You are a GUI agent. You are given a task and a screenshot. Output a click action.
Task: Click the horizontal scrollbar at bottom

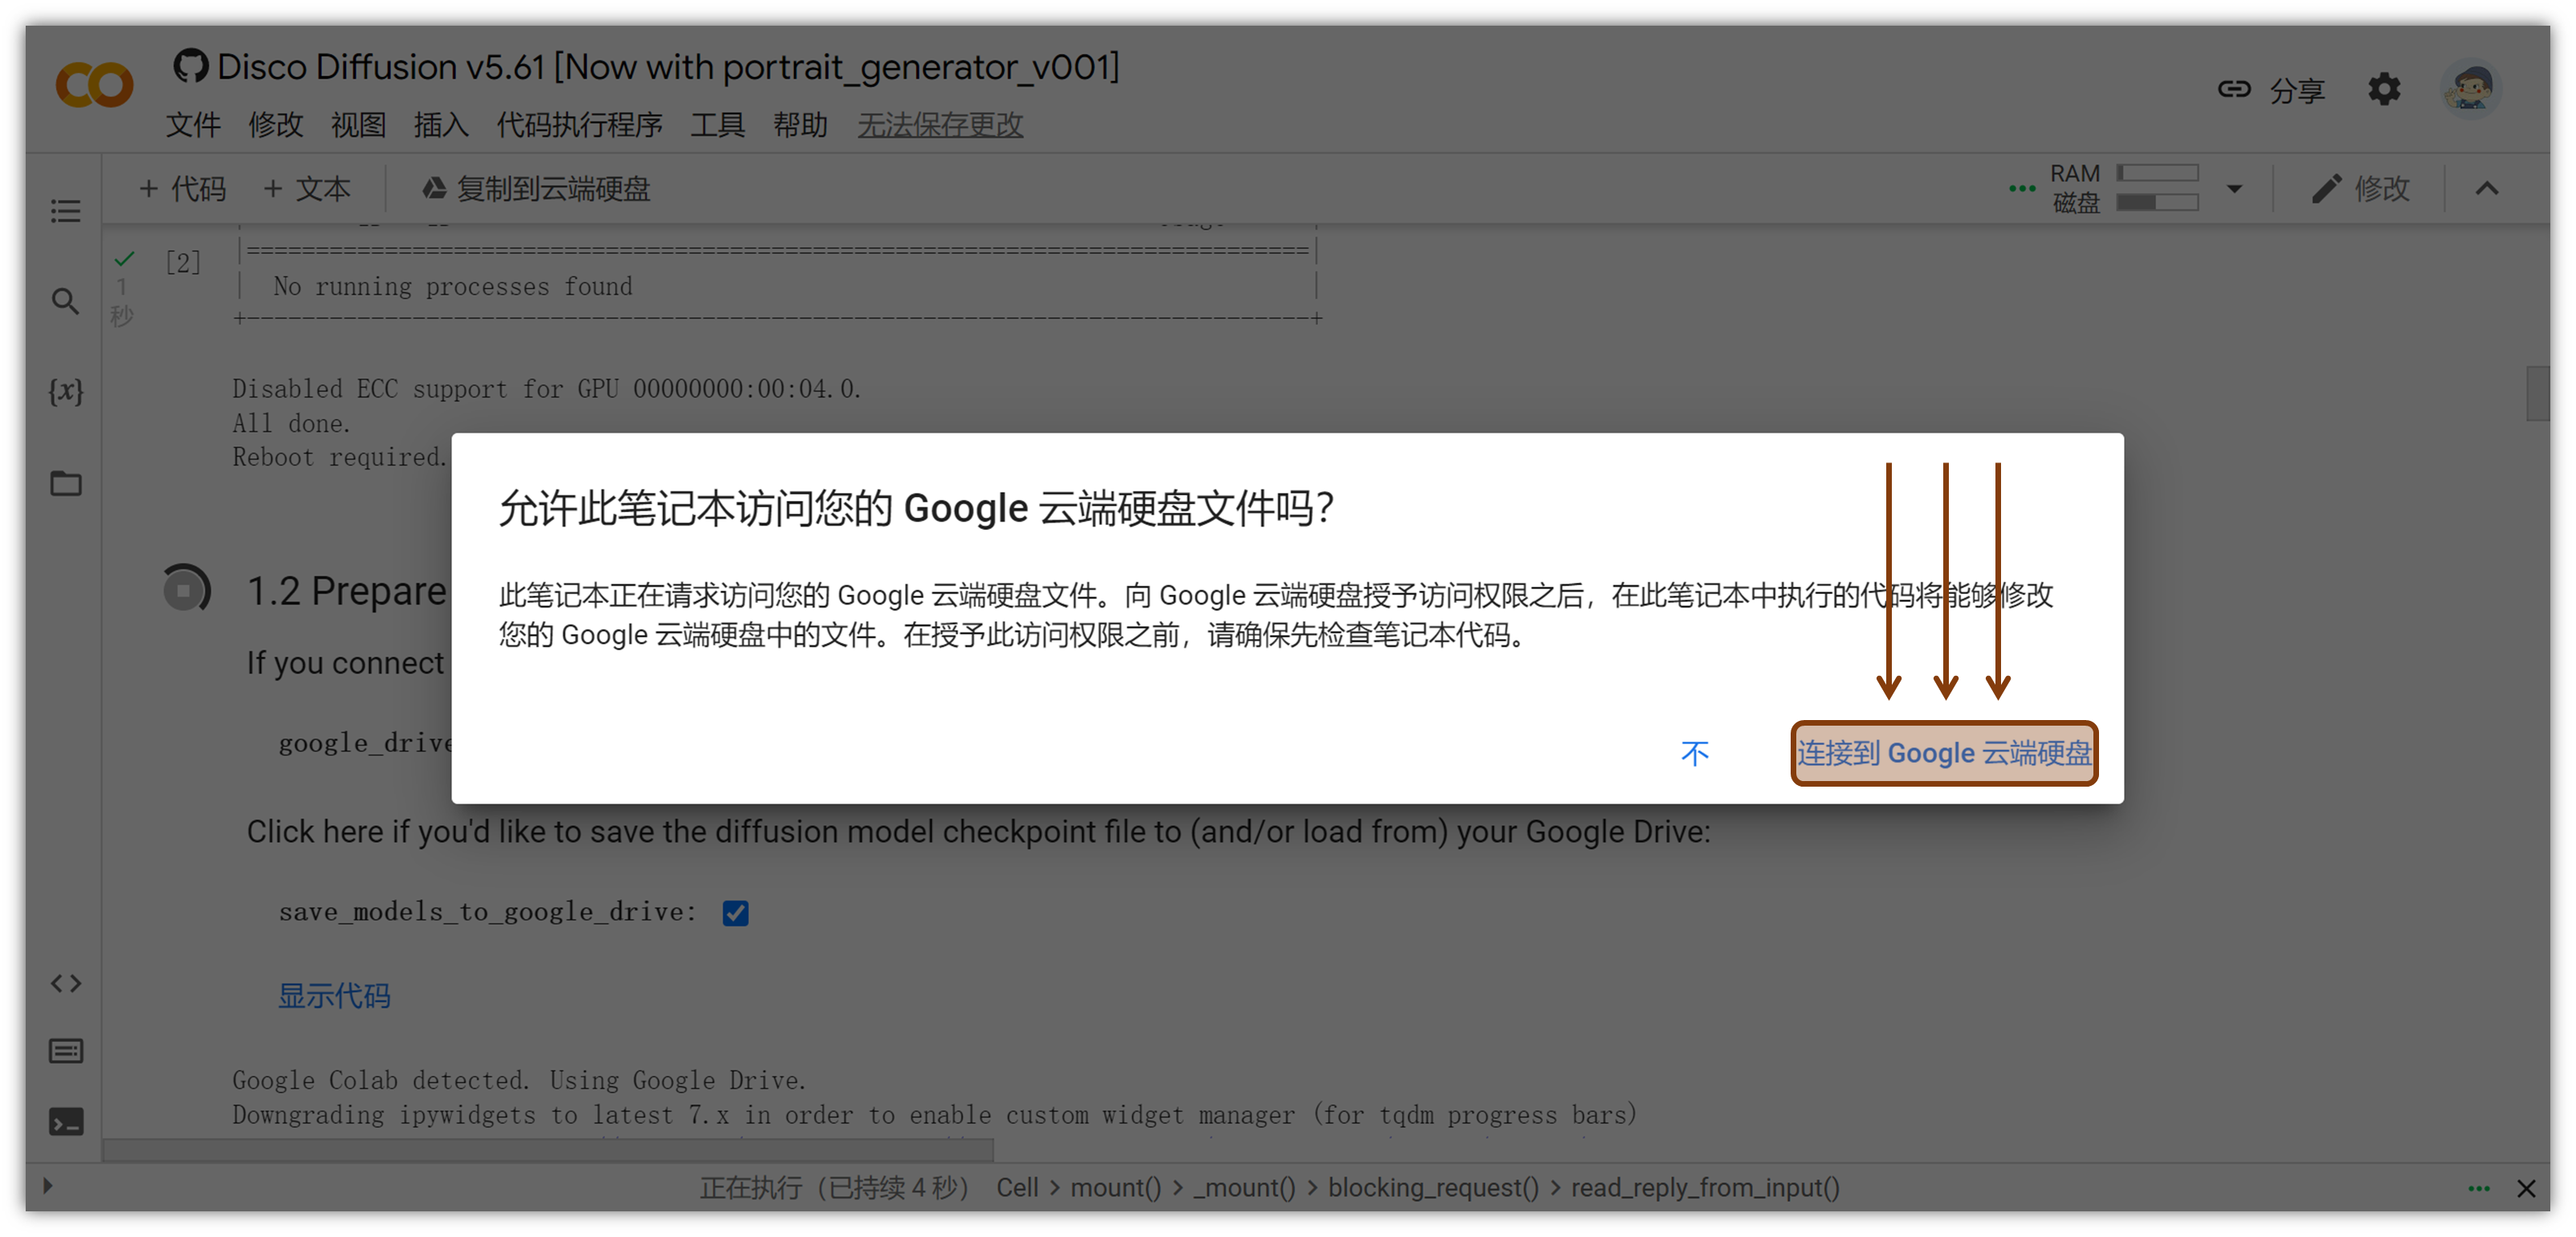pyautogui.click(x=548, y=1150)
